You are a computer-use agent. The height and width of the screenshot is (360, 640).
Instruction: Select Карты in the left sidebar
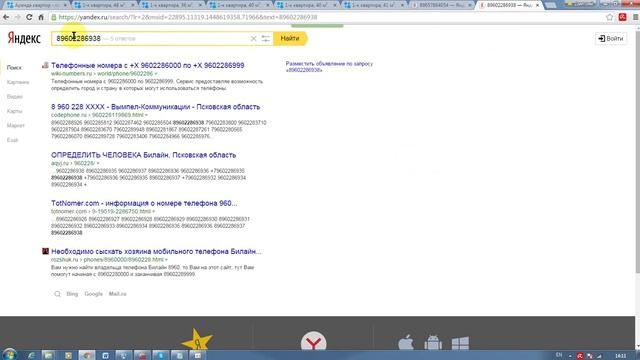click(14, 111)
